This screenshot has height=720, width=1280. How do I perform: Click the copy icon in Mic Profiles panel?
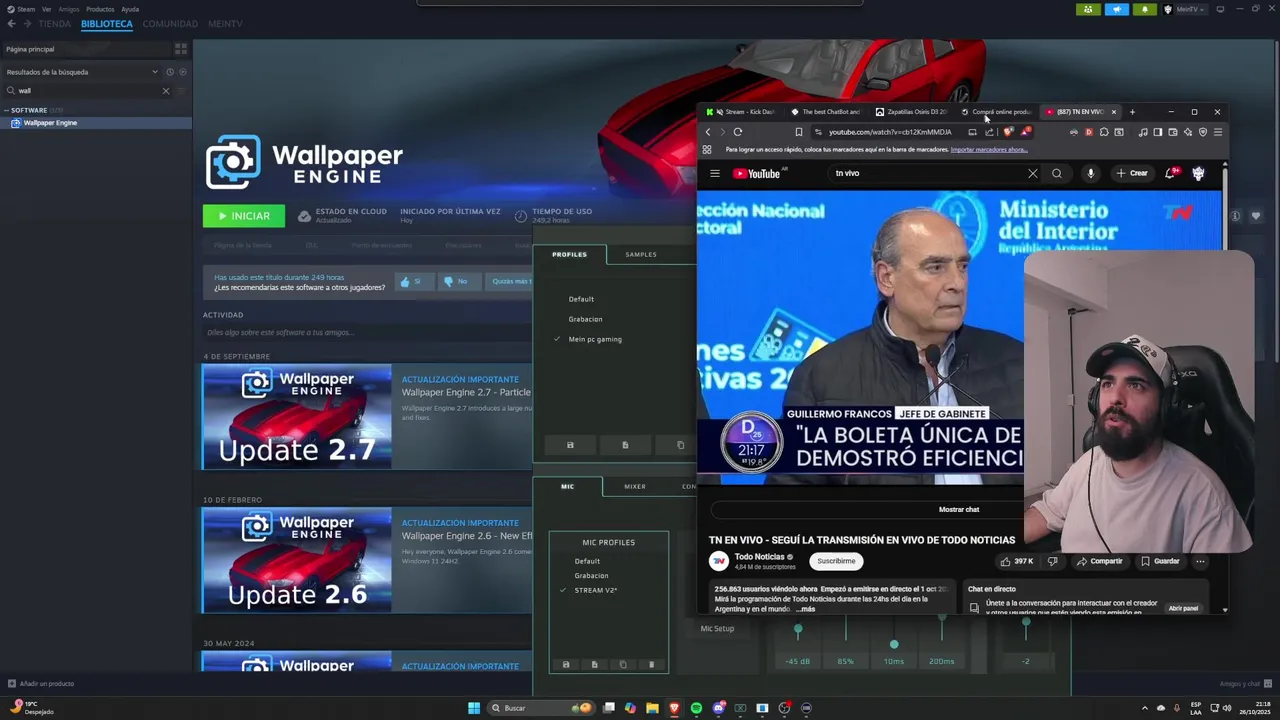click(x=623, y=664)
